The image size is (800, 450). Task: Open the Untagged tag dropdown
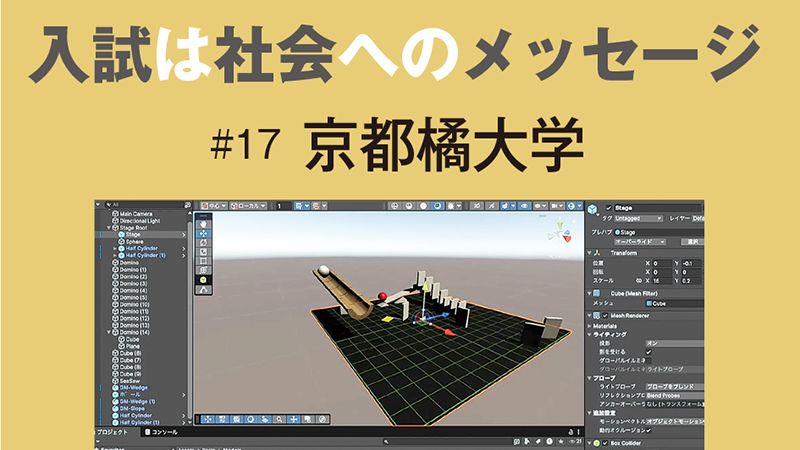638,218
